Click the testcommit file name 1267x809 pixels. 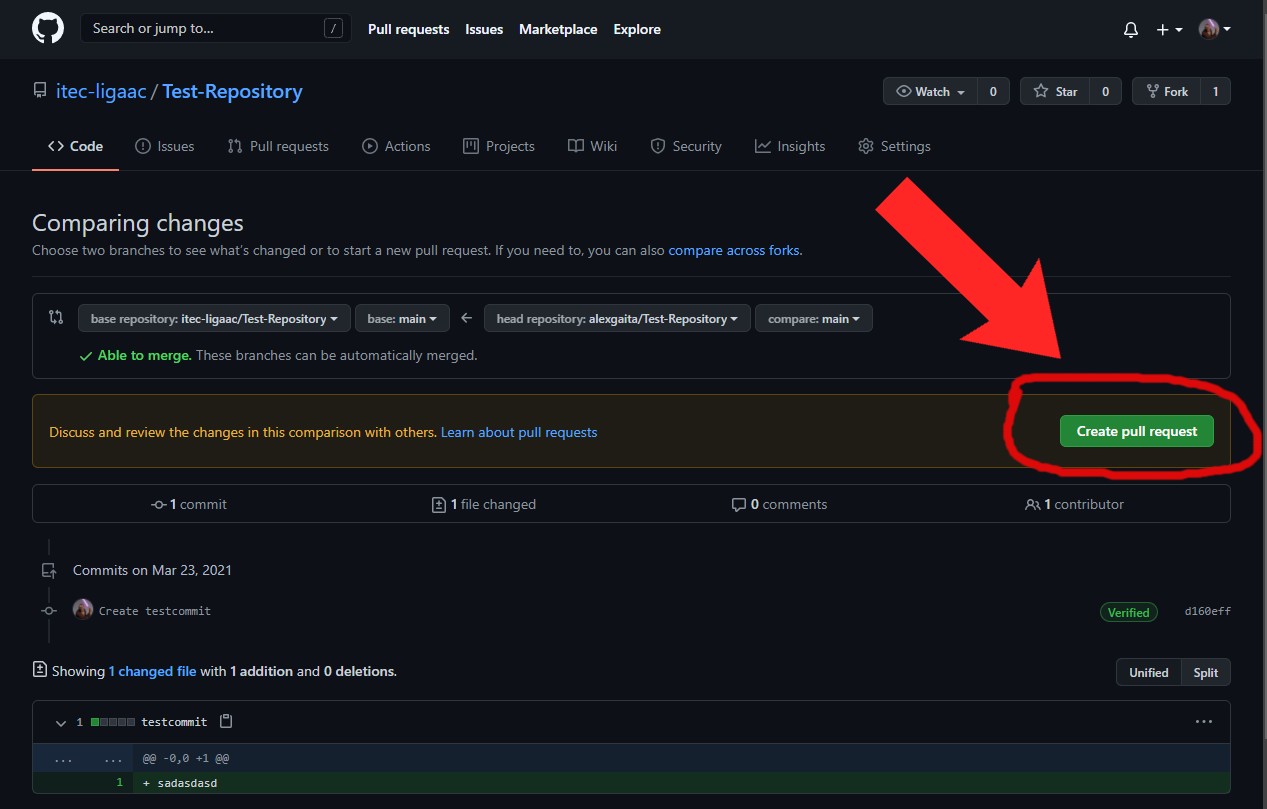(x=174, y=721)
